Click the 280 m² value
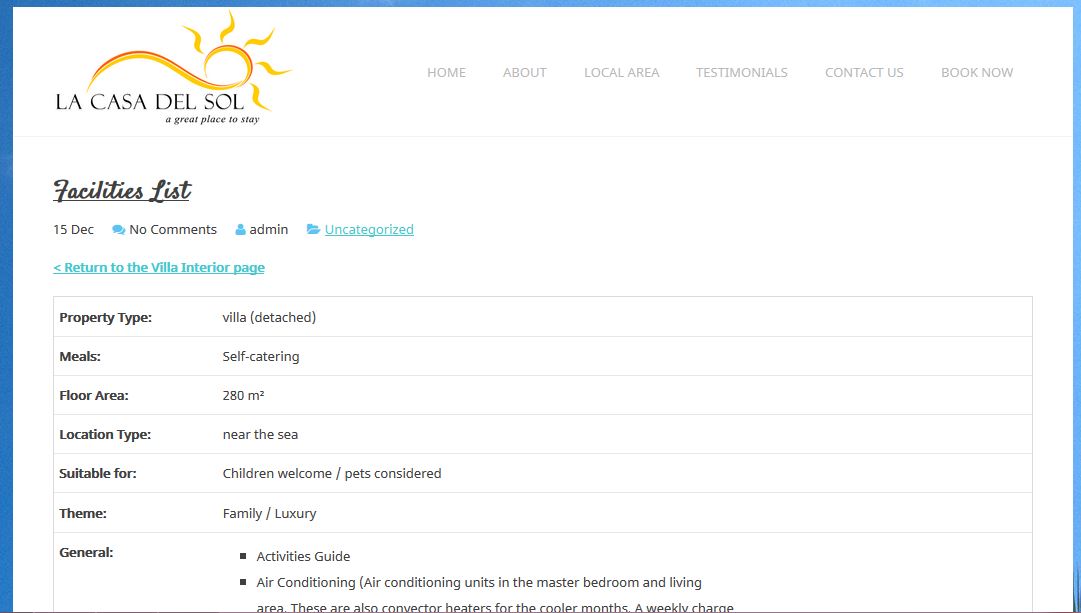 243,396
